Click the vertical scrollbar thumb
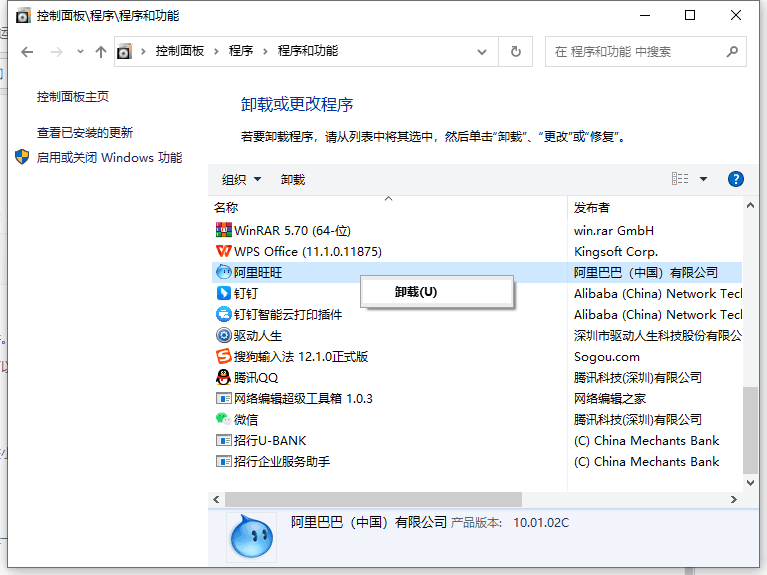 point(750,430)
